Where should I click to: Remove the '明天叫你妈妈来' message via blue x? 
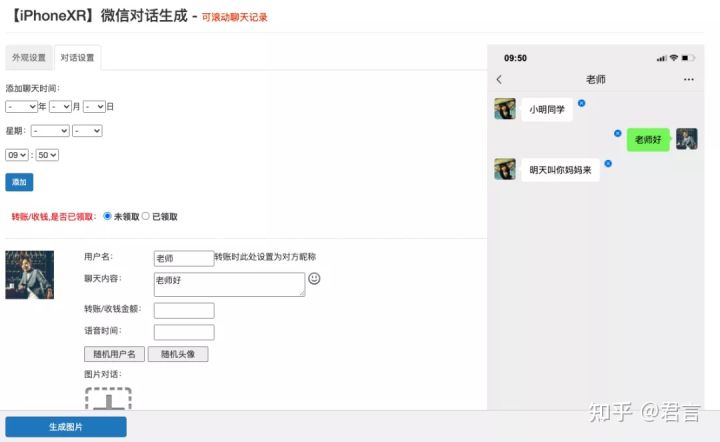point(608,163)
